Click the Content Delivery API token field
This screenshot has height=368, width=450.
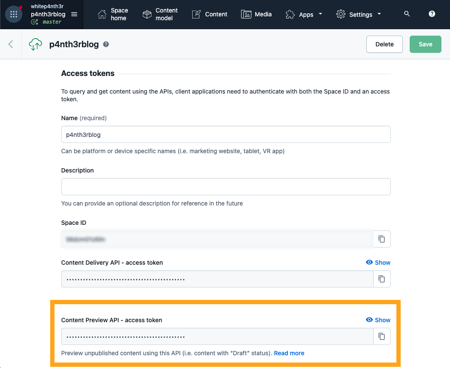(x=217, y=279)
